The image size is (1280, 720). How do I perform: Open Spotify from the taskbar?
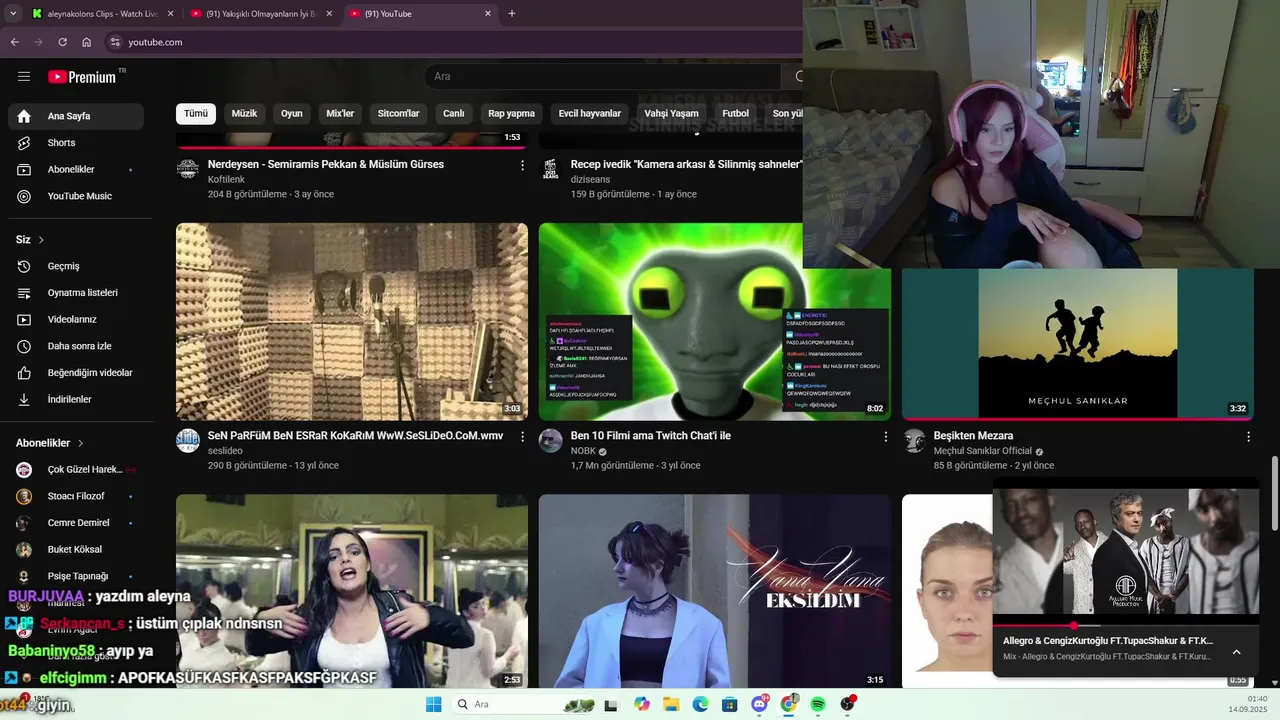click(818, 704)
